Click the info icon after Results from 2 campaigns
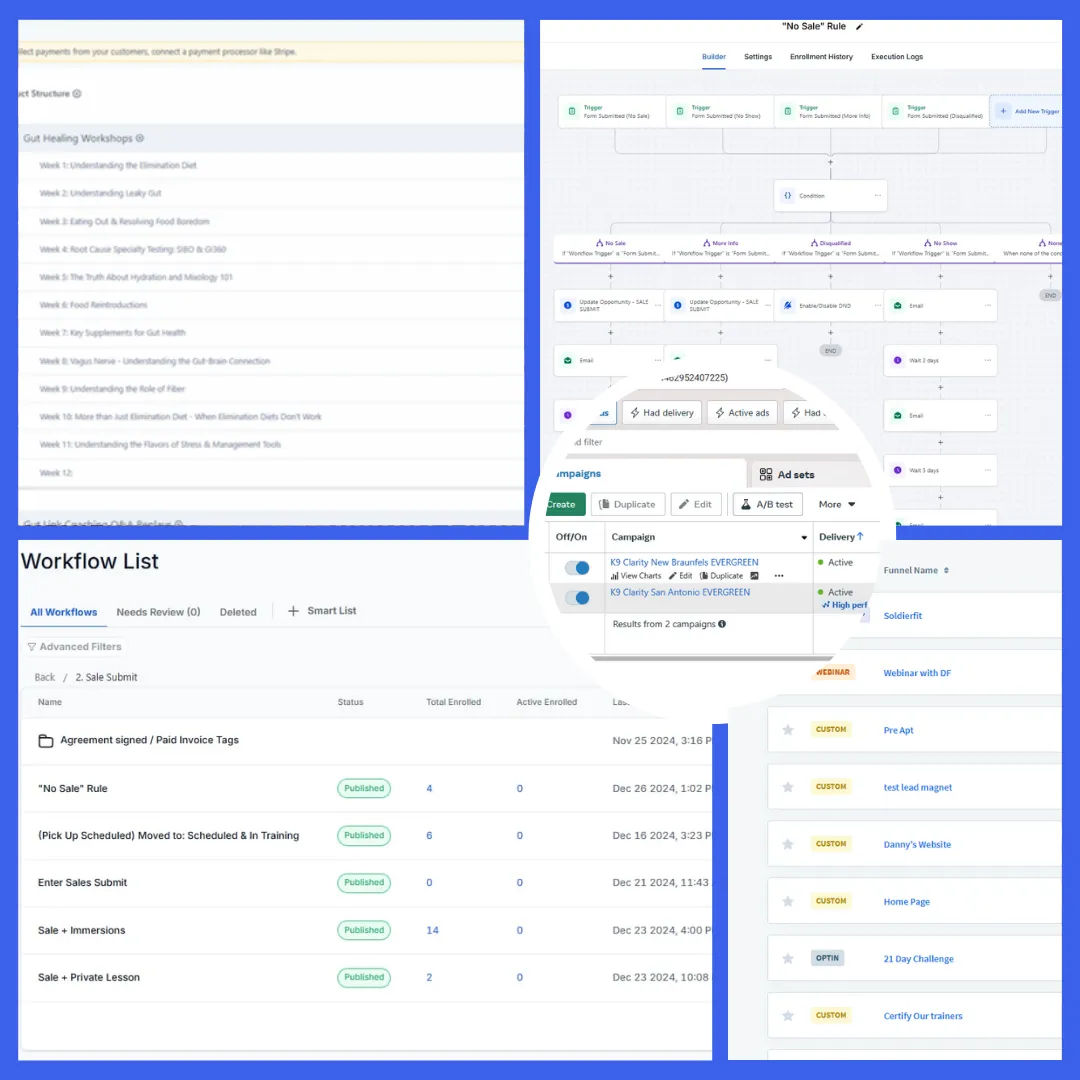Viewport: 1080px width, 1080px height. pos(722,624)
